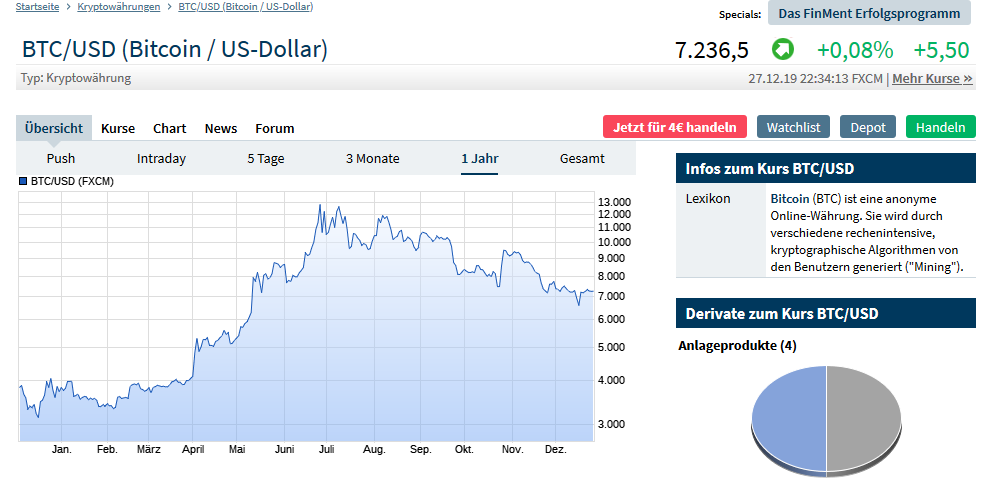Select the News tab
This screenshot has width=985, height=488.
tap(221, 128)
